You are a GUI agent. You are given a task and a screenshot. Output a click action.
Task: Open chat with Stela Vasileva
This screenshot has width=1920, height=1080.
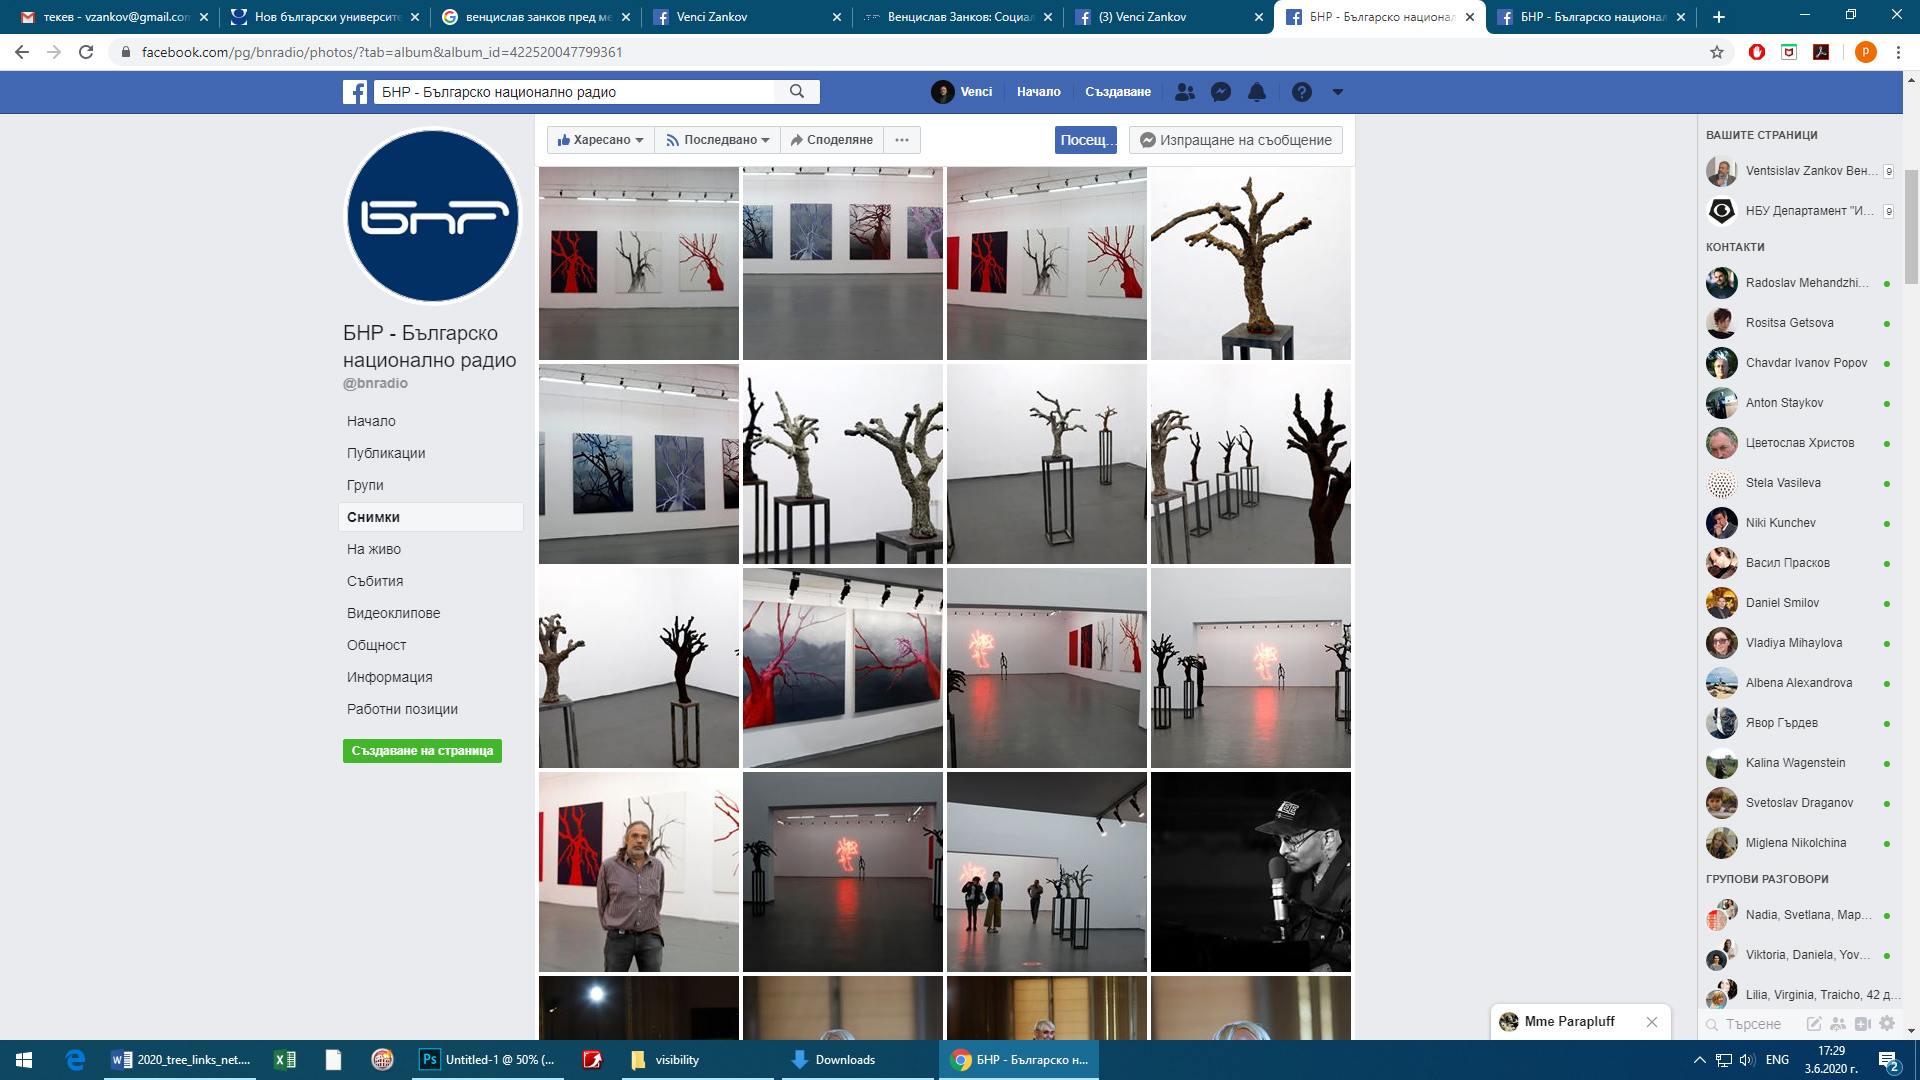click(x=1799, y=483)
